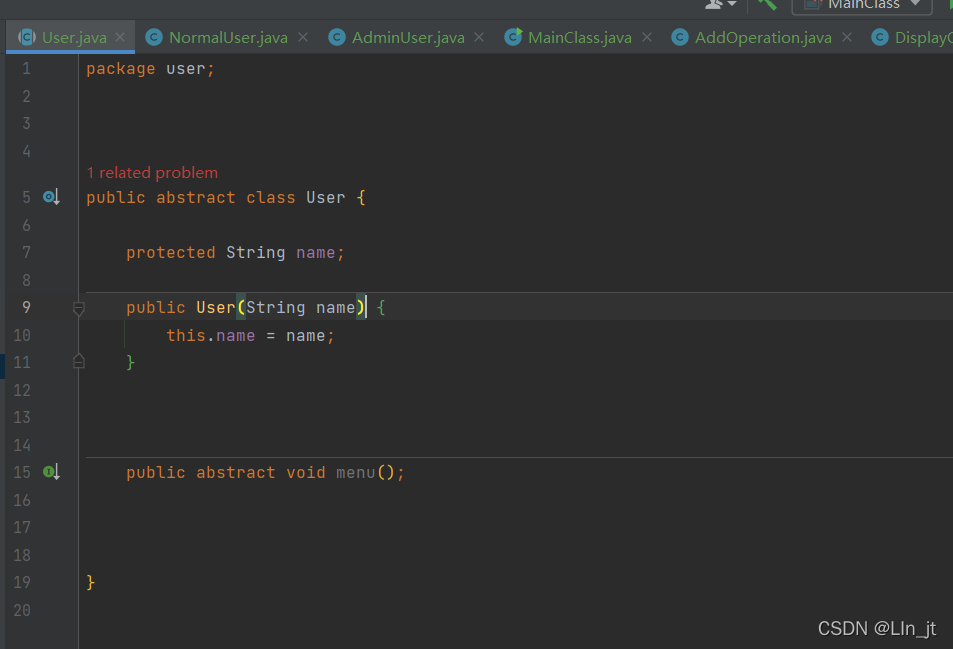Open the user account dropdown icon

[720, 4]
